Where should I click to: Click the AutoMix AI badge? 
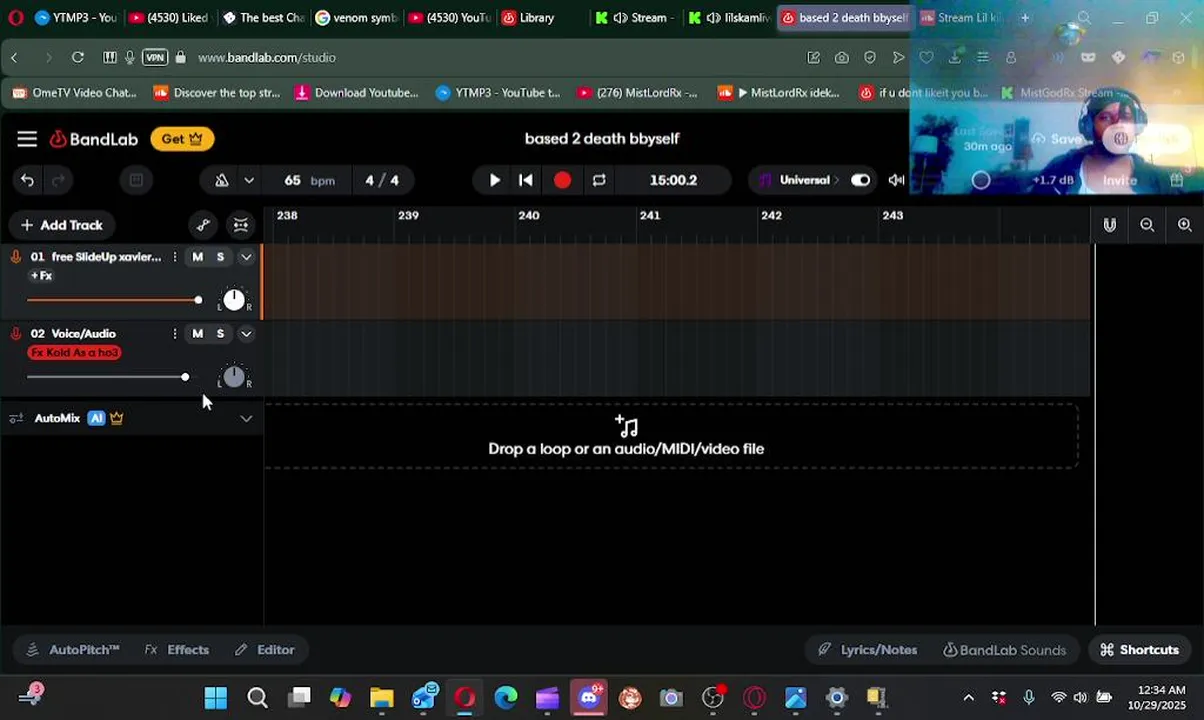tap(96, 418)
